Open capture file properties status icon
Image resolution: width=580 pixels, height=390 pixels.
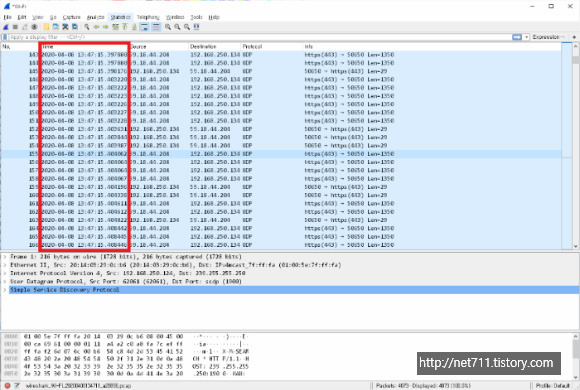17,386
